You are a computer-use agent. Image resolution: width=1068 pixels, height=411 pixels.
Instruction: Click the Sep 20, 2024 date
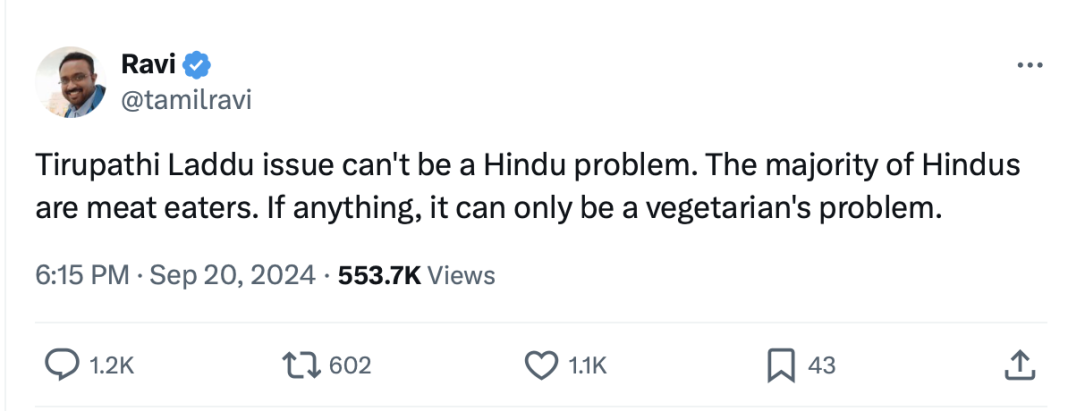click(232, 275)
